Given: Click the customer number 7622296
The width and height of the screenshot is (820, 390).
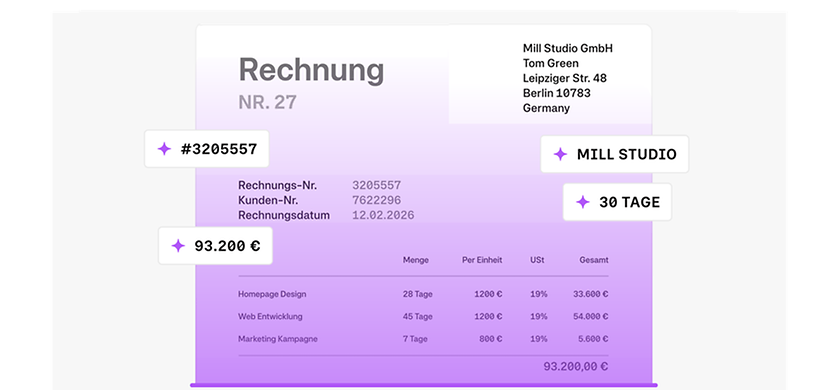Looking at the screenshot, I should (377, 200).
